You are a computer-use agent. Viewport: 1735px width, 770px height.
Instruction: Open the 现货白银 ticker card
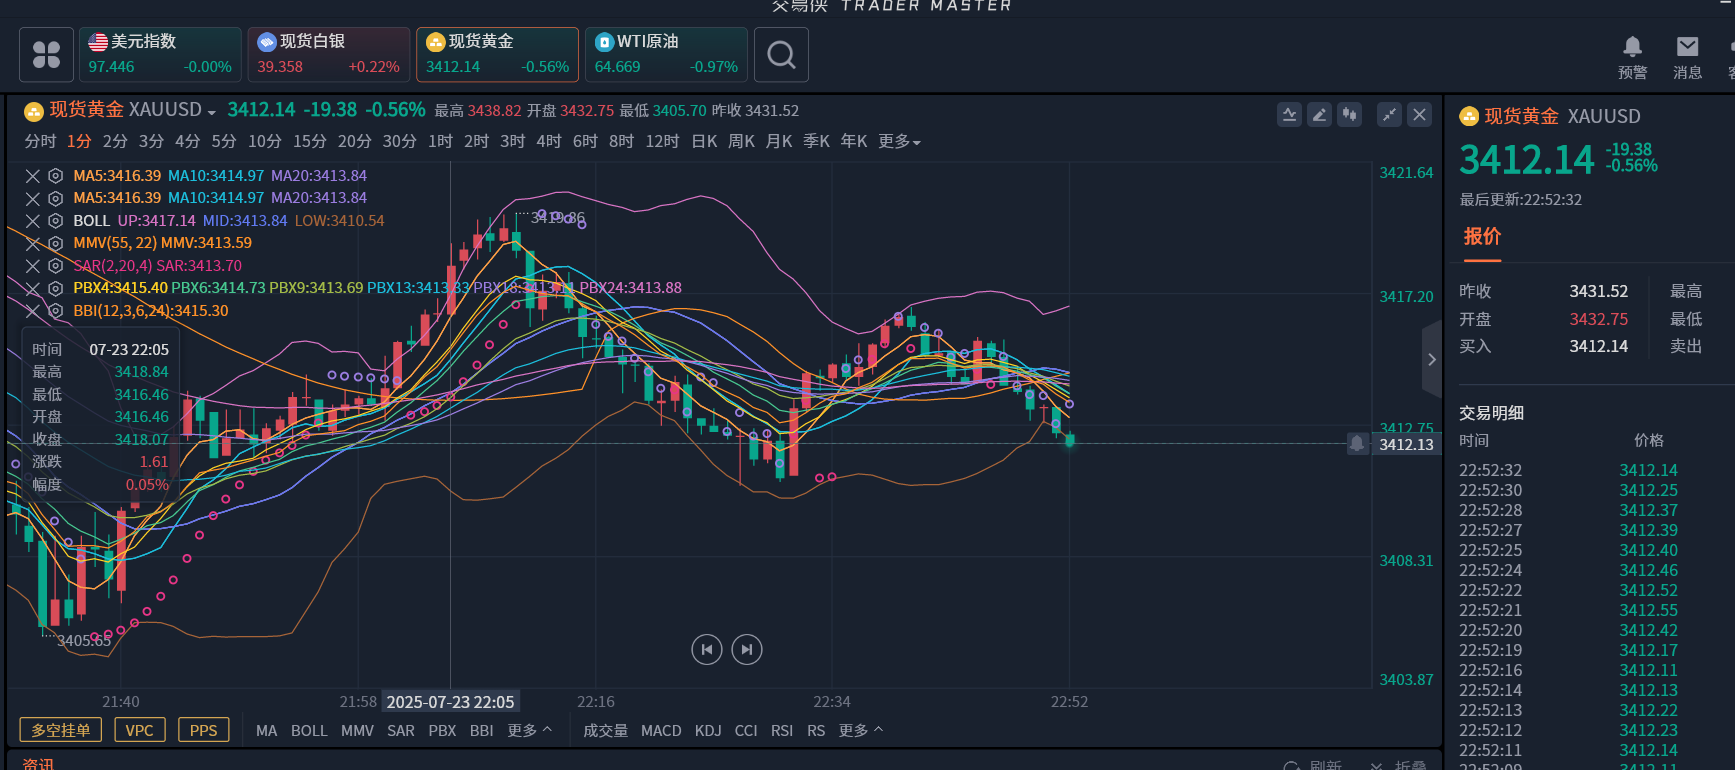coord(329,54)
